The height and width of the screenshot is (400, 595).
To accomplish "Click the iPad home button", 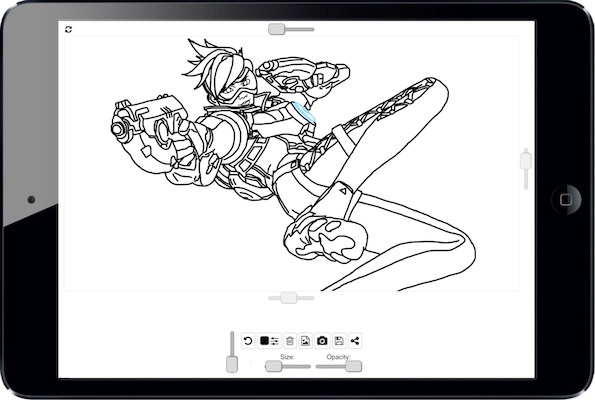I will tap(566, 200).
